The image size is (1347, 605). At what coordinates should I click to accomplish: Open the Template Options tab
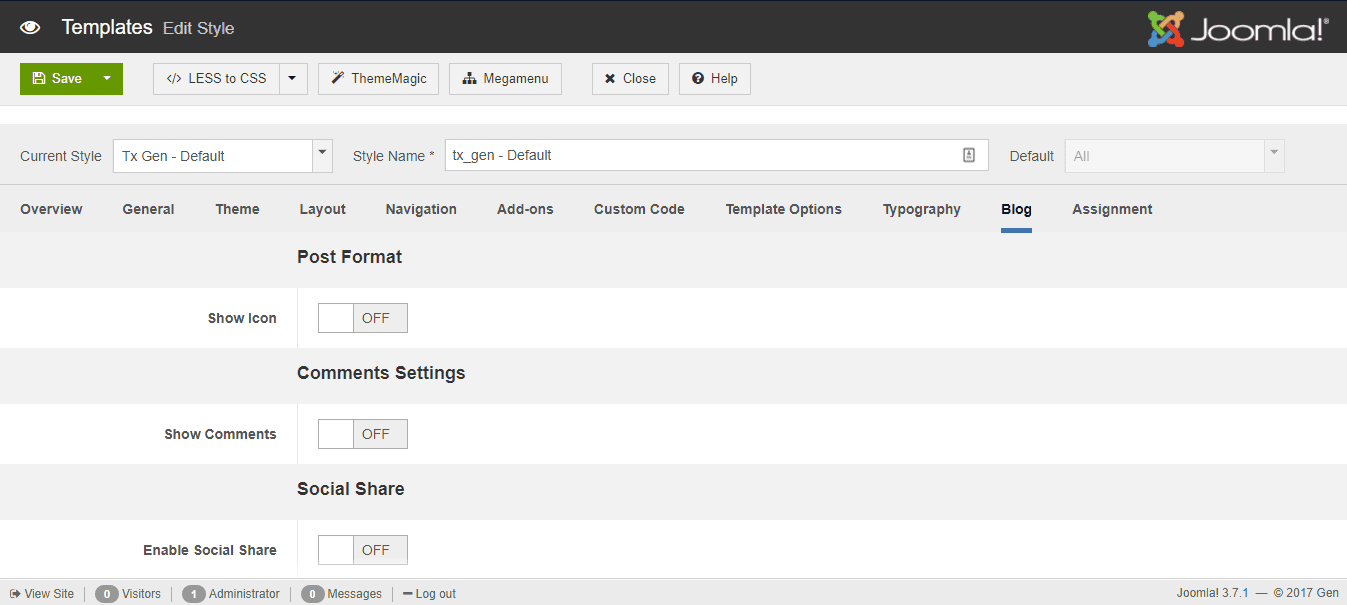(x=783, y=209)
